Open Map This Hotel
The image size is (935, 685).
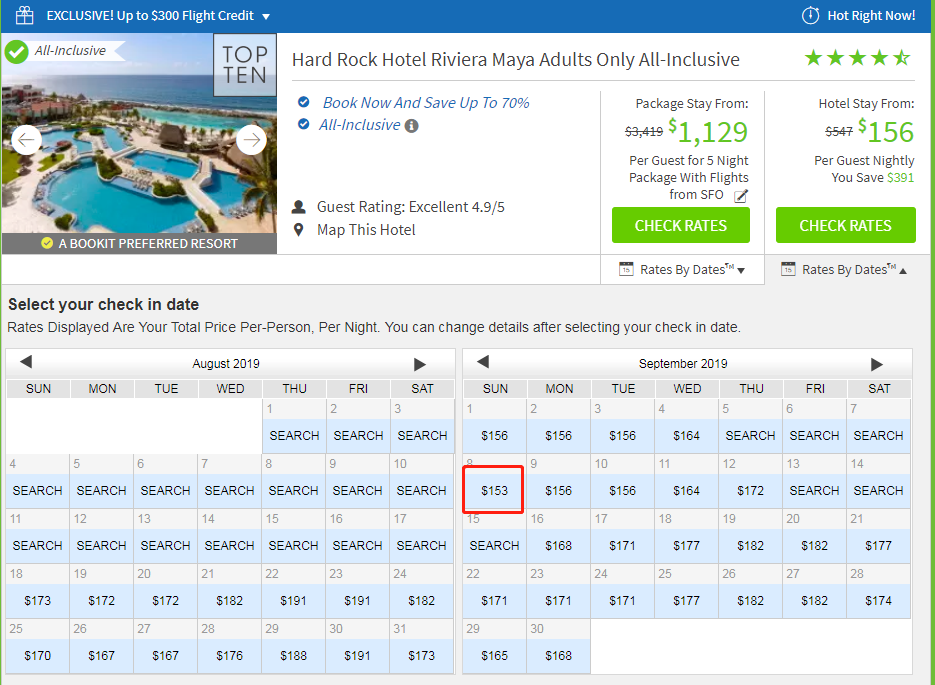coord(366,230)
